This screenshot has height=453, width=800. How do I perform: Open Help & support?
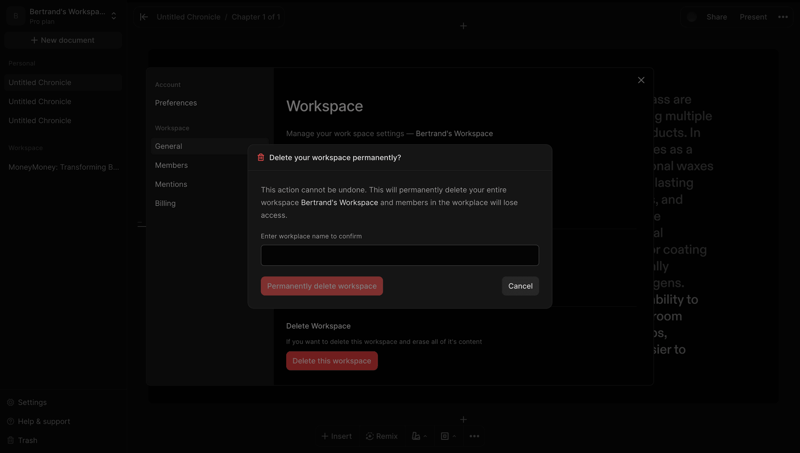[38, 421]
